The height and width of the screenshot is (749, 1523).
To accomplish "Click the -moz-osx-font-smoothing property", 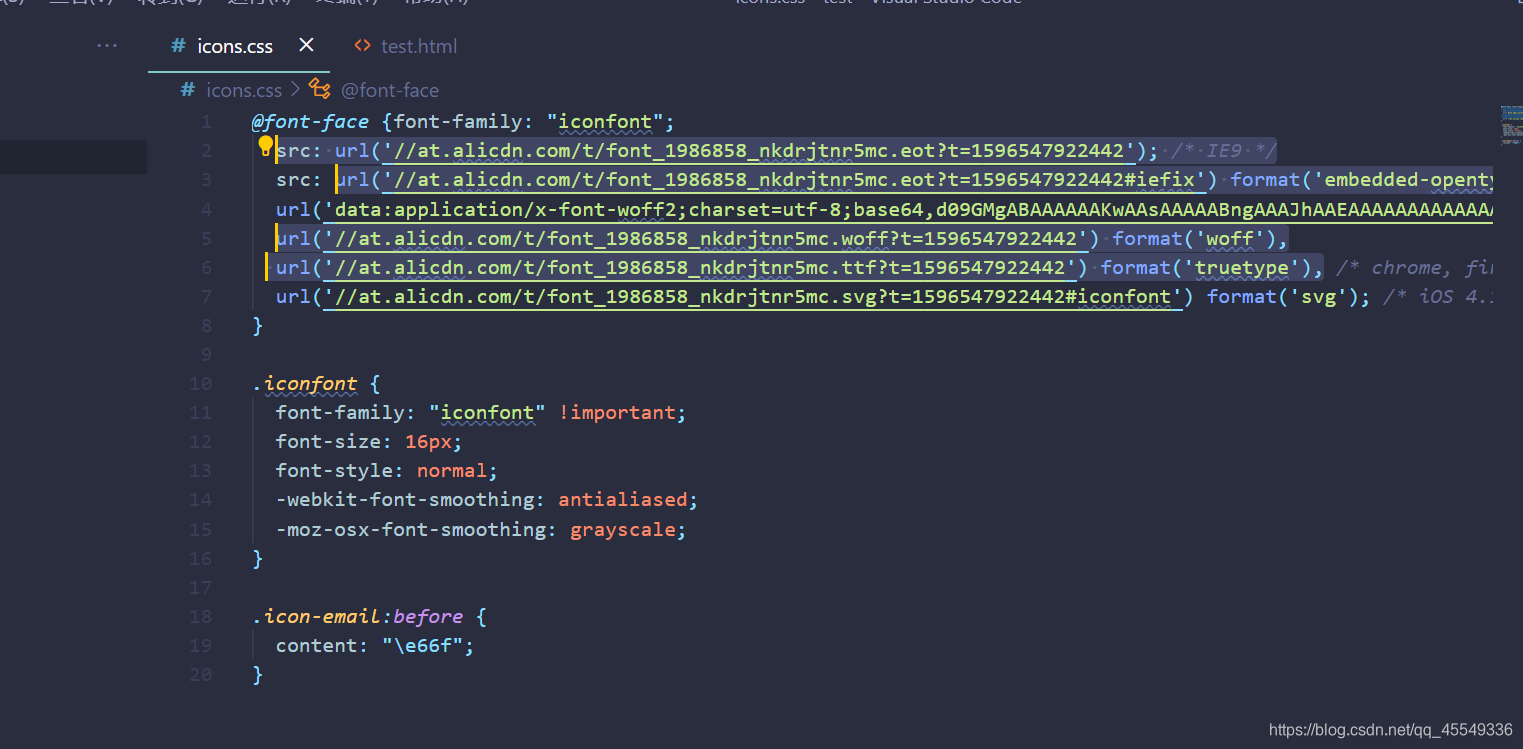I will click(411, 529).
